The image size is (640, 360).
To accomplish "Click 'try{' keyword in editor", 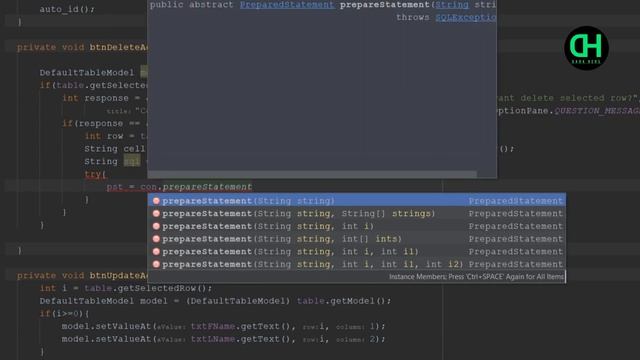I will click(96, 174).
